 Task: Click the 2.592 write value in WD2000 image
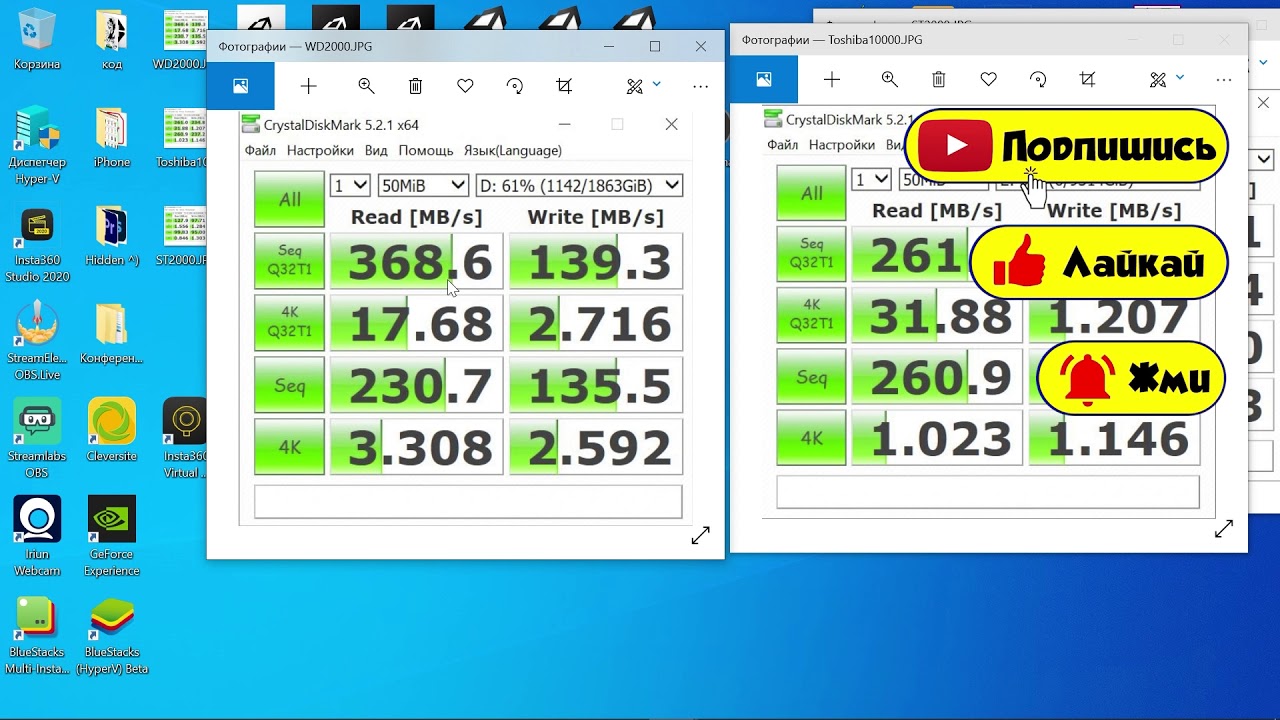tap(596, 447)
